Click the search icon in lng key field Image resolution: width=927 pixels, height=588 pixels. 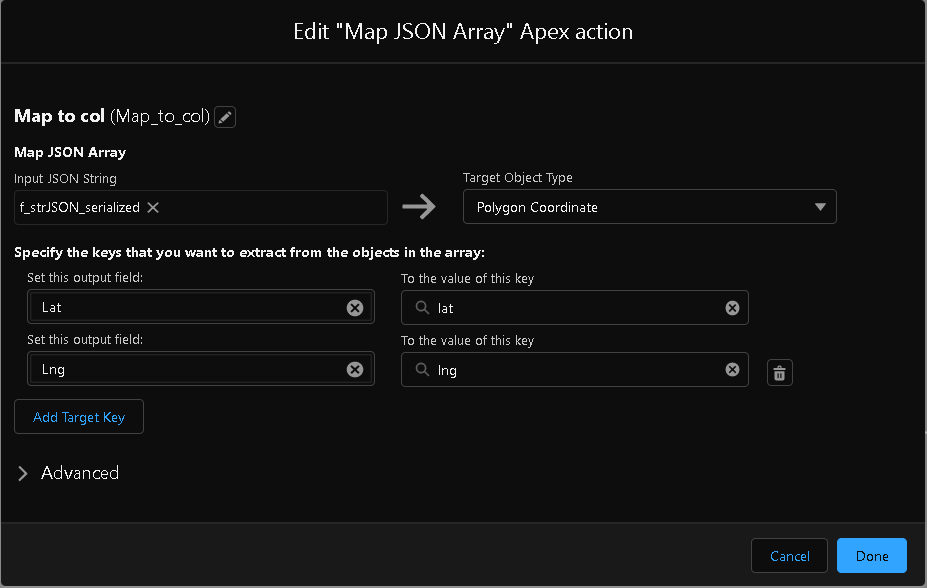(x=422, y=369)
